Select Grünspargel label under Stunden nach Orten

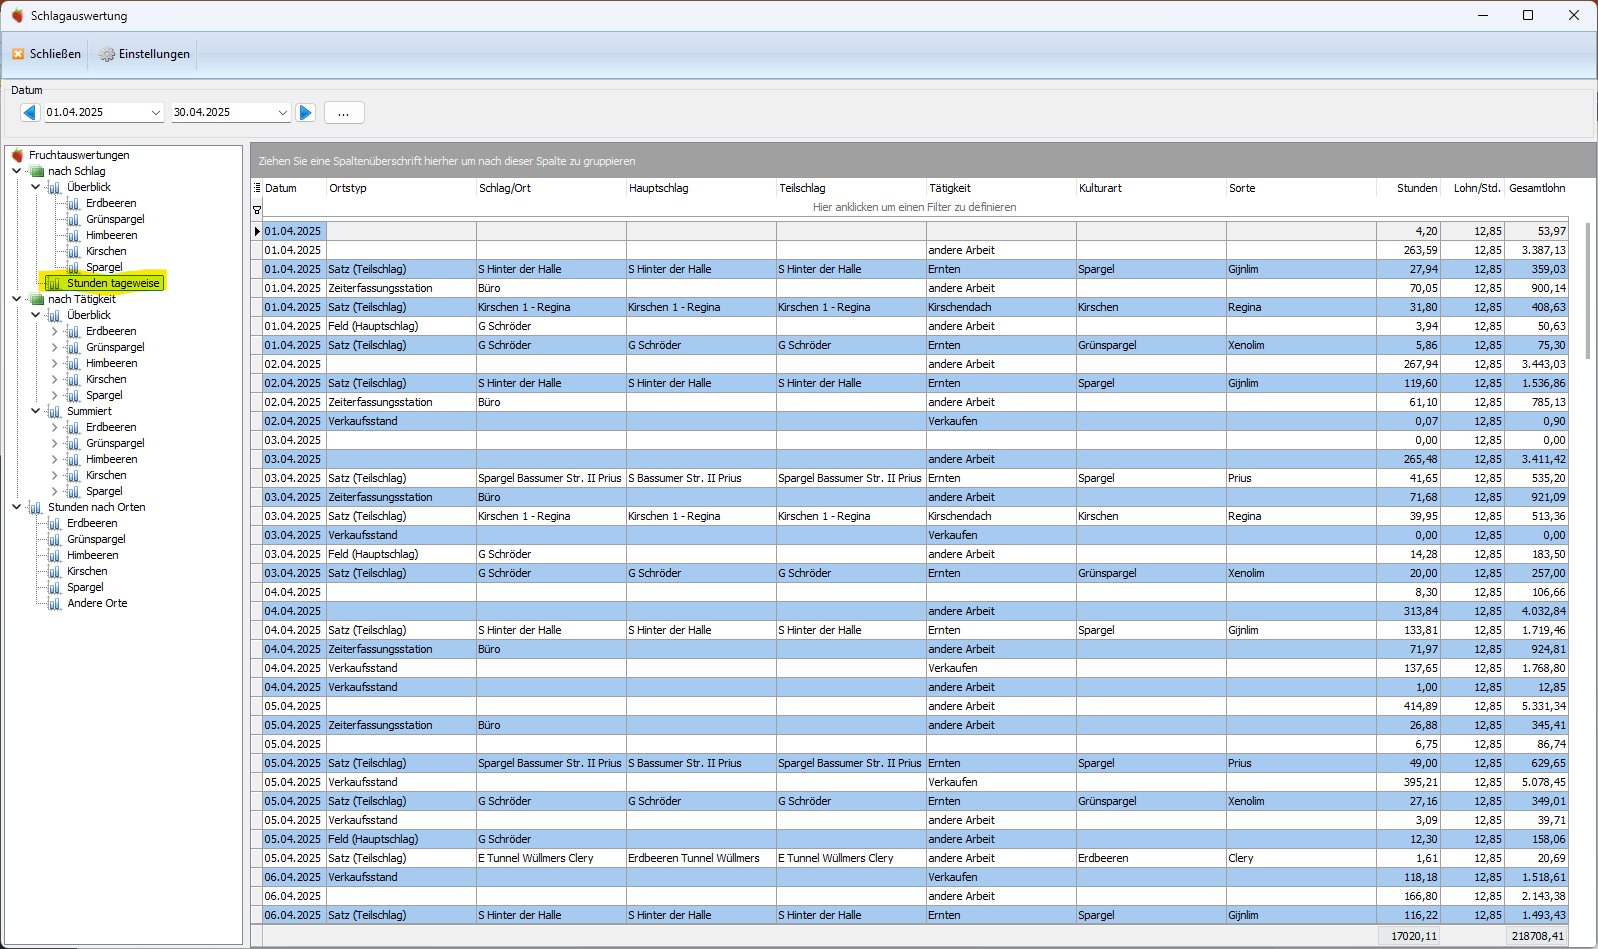[x=96, y=539]
